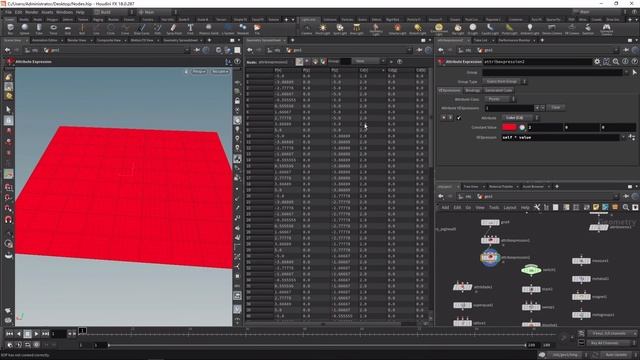
Task: Switch to Generated Code tab
Action: [498, 90]
